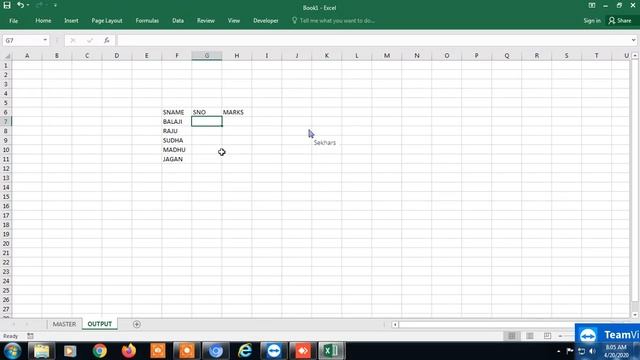Select column A header
640x360 pixels.
[x=27, y=56]
